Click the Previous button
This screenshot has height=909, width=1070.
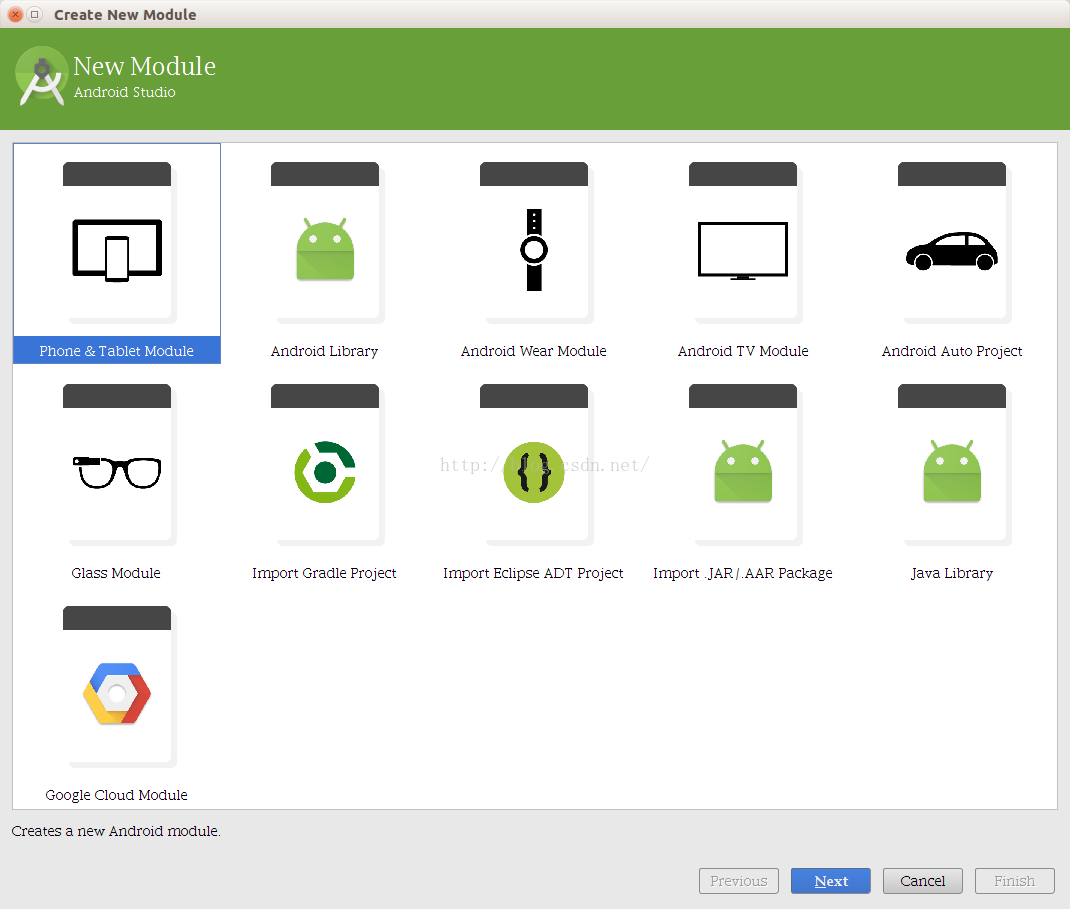click(x=738, y=881)
